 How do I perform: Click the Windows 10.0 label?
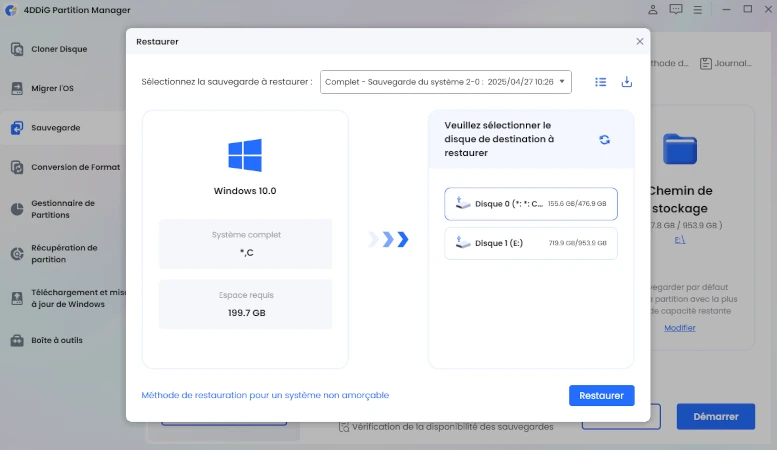[x=245, y=191]
